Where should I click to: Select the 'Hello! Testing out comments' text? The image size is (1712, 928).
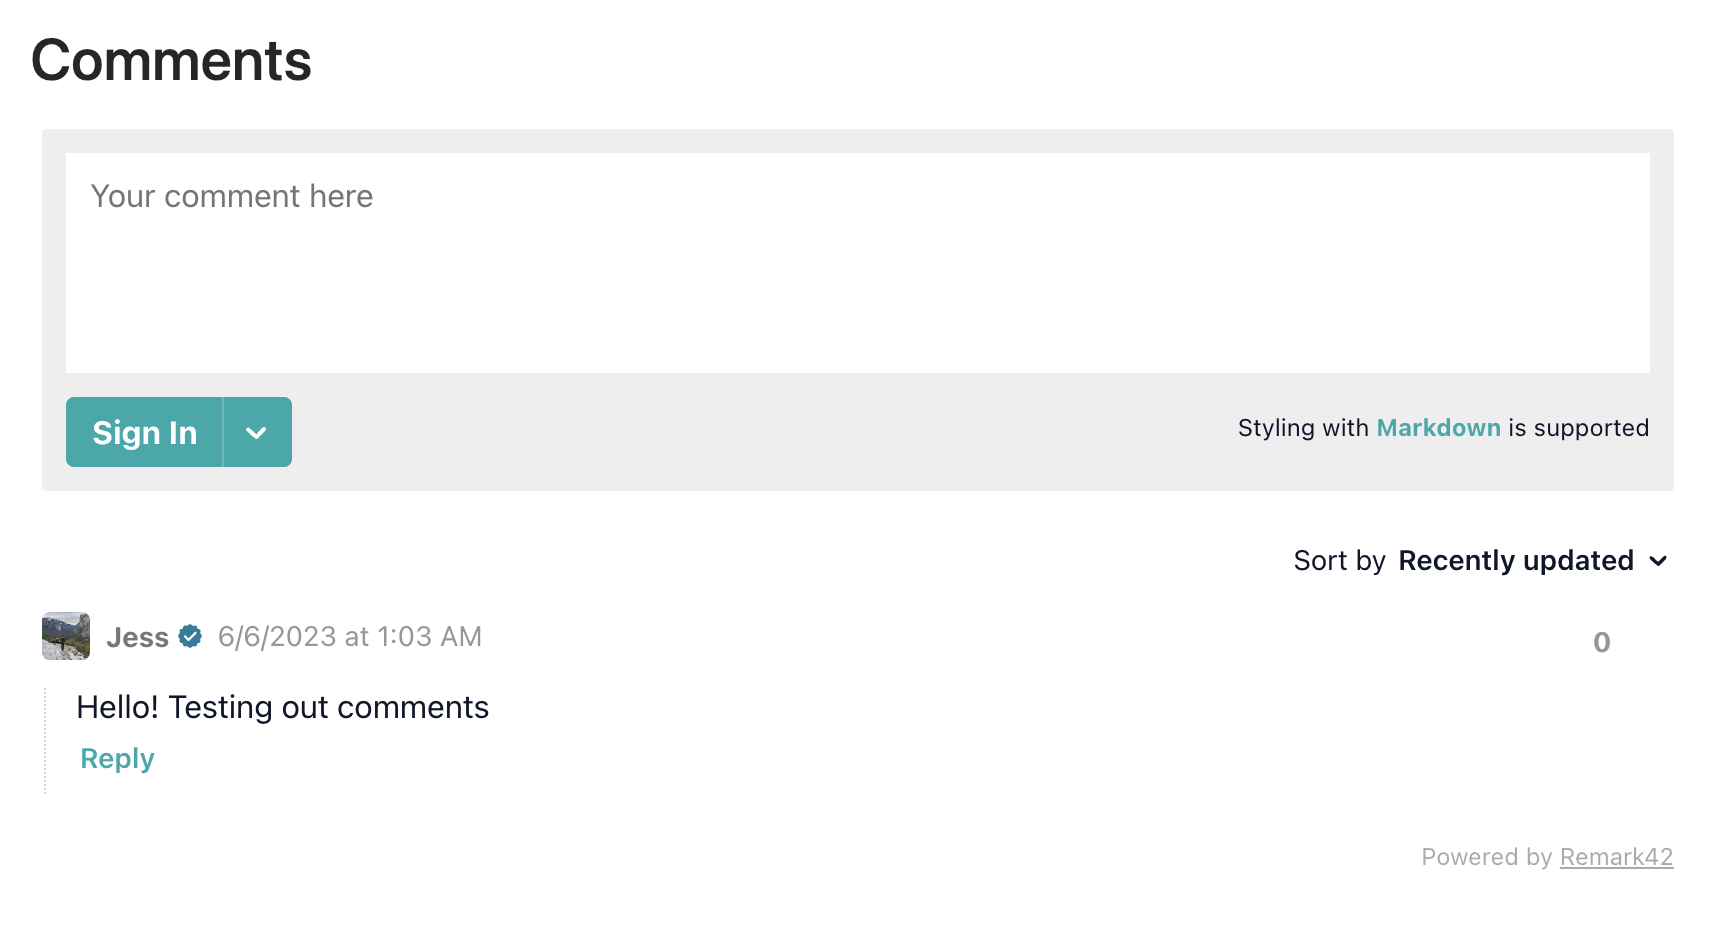[283, 707]
